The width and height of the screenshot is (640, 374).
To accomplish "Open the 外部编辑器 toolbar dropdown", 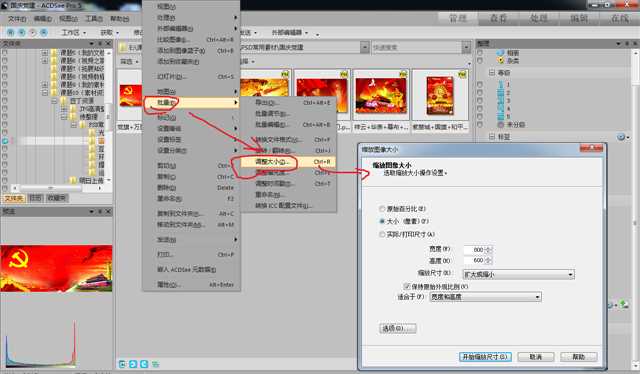I will click(x=290, y=32).
